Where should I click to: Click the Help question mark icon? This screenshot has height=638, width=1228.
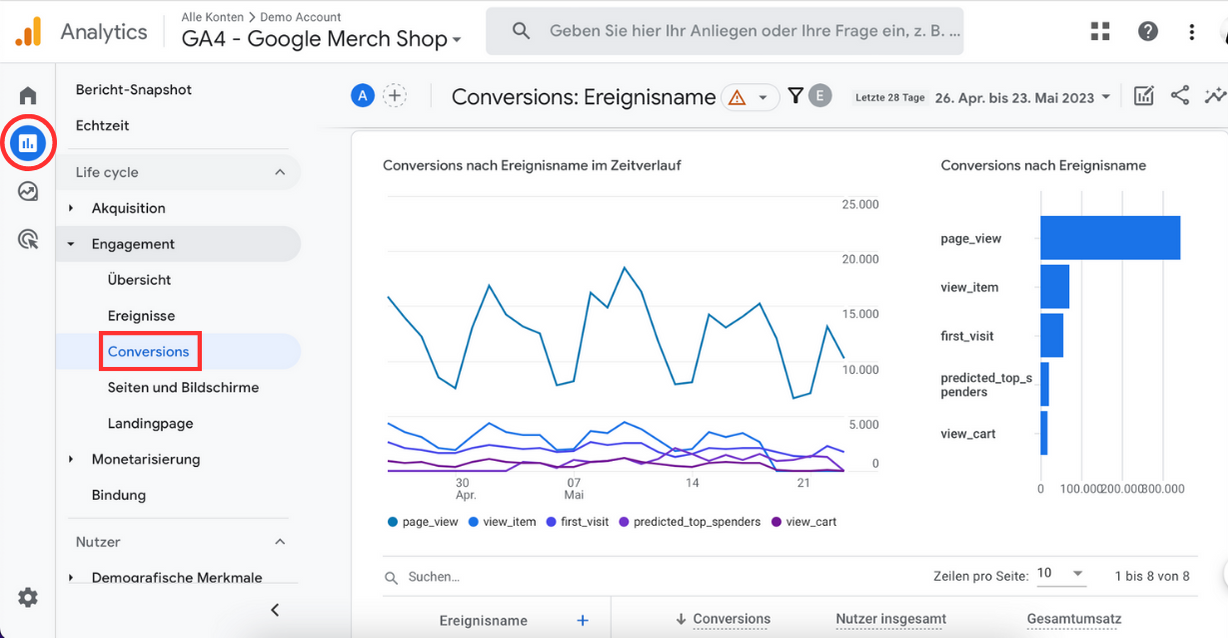pyautogui.click(x=1148, y=31)
